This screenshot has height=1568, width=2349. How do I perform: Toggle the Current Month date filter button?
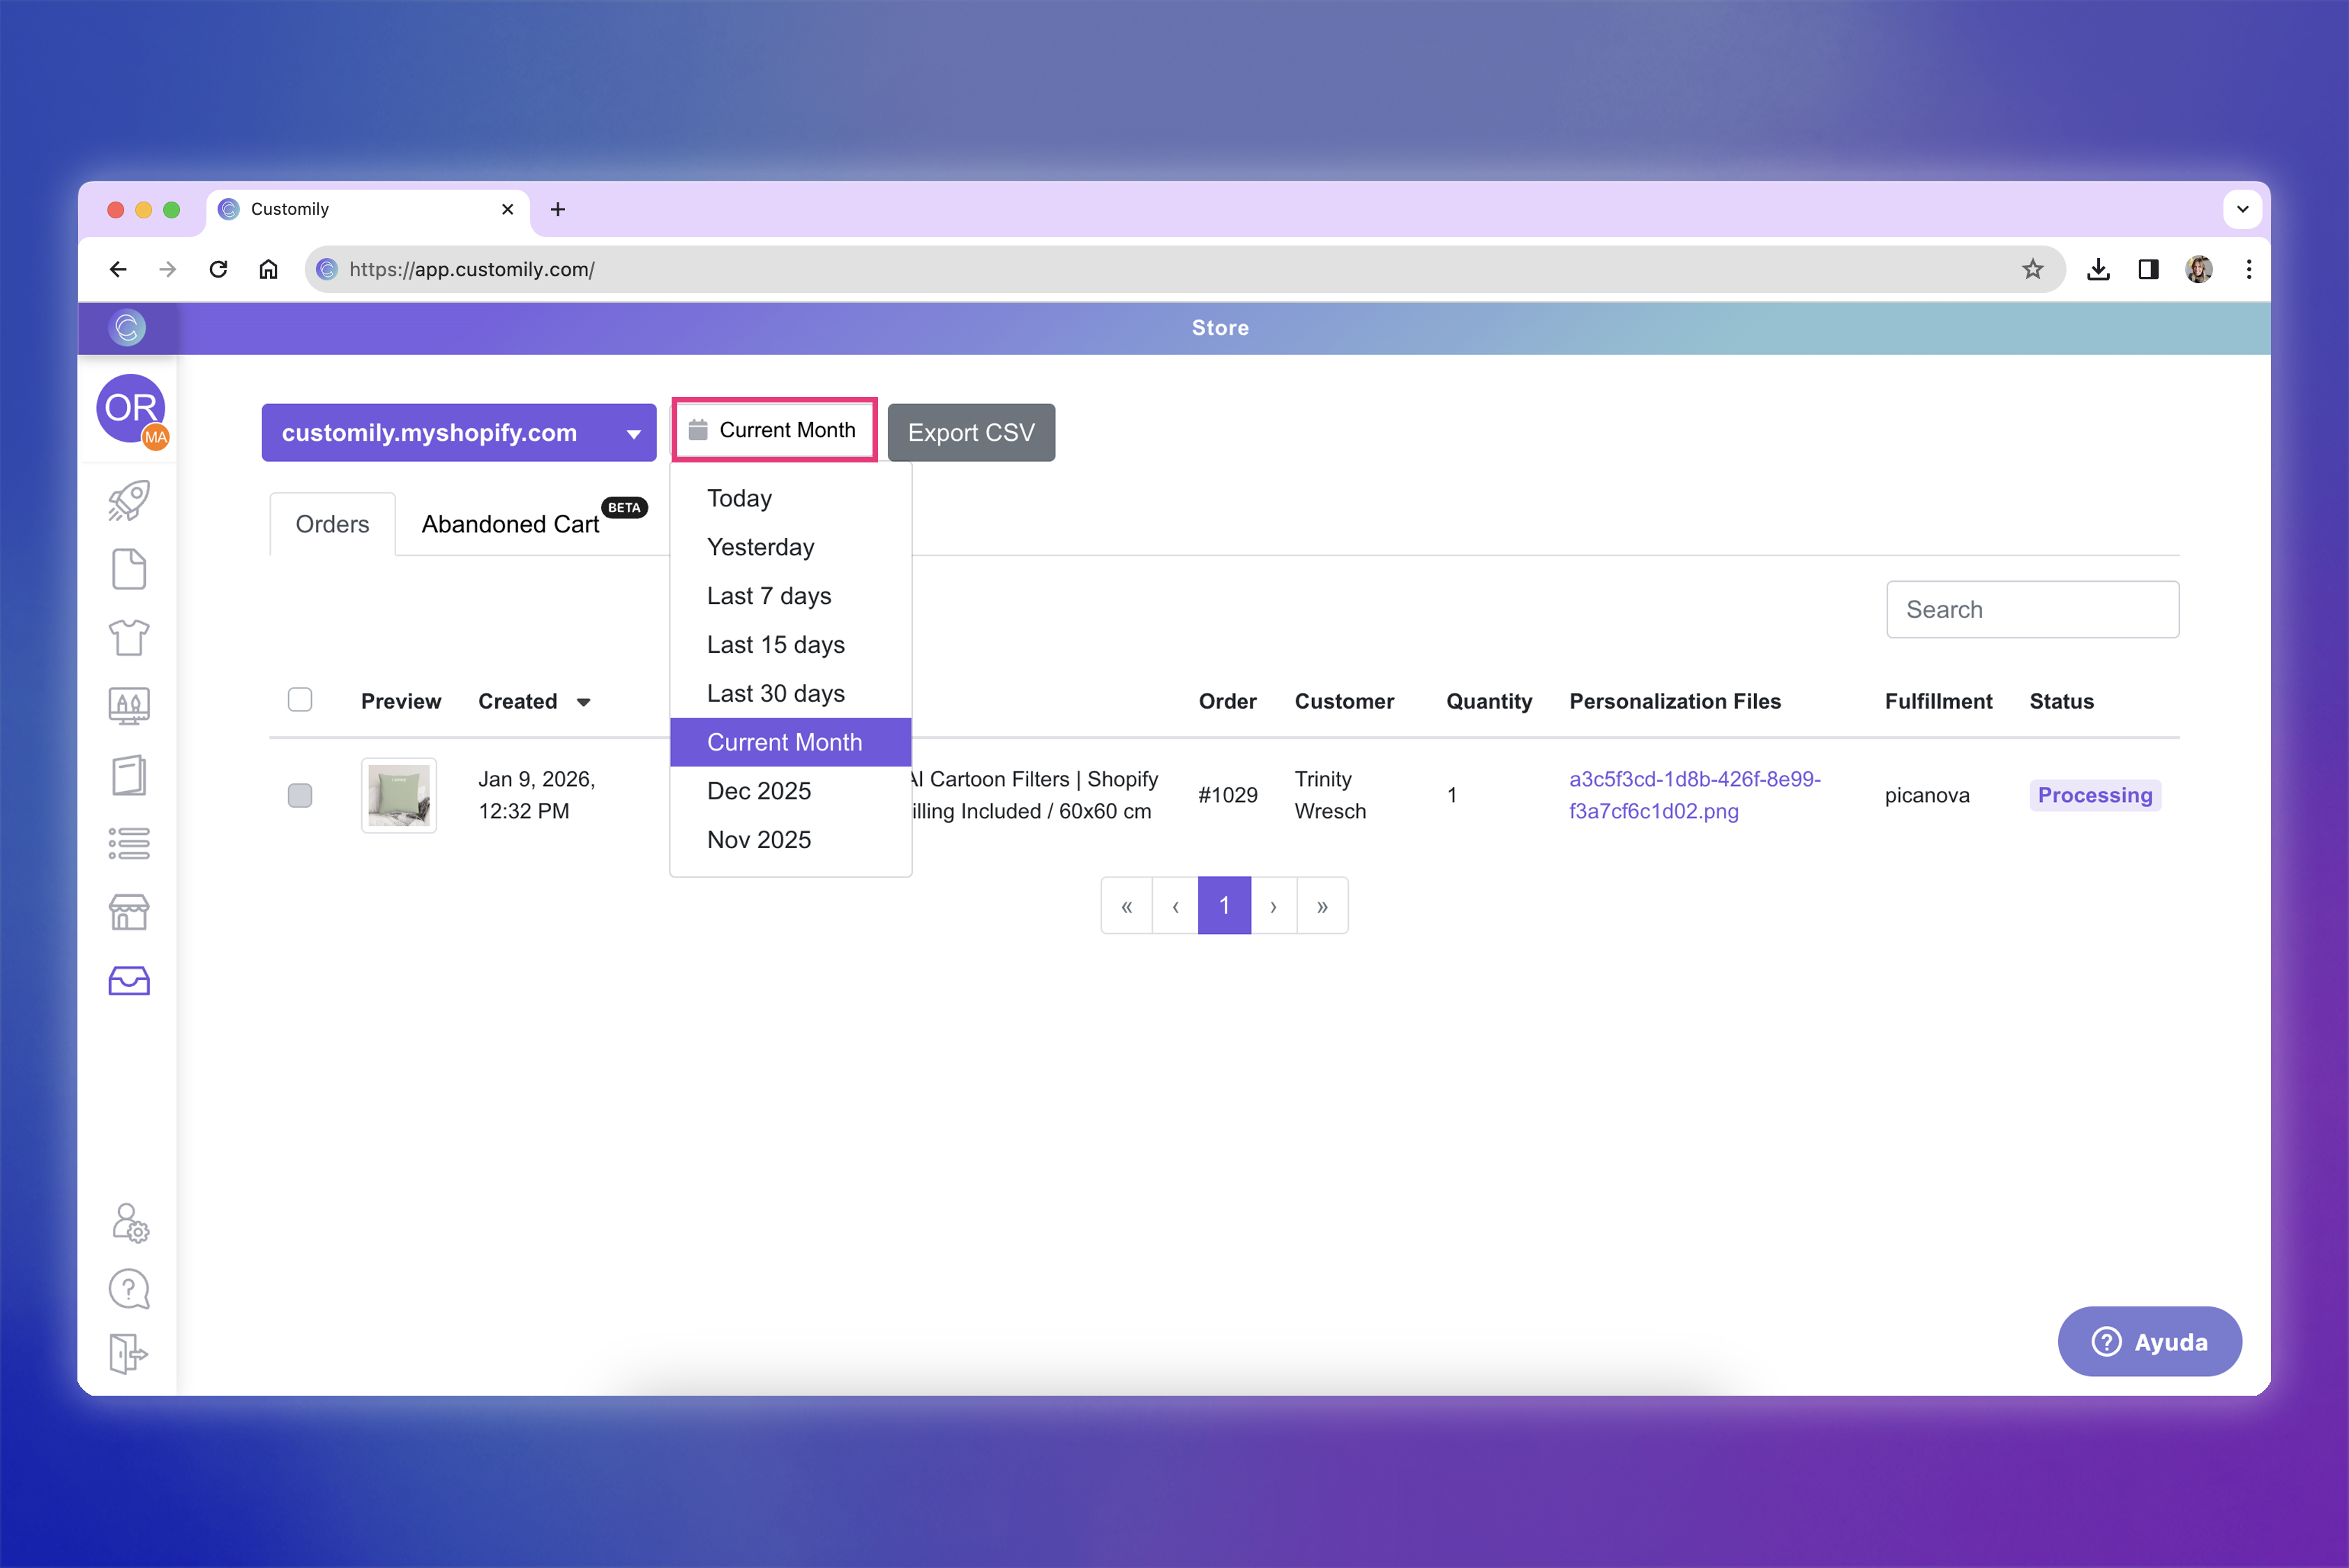pyautogui.click(x=774, y=430)
